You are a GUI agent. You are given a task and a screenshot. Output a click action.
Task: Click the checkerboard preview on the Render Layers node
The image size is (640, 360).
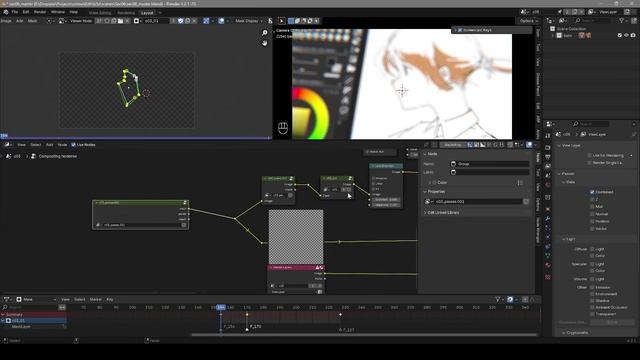click(x=296, y=237)
